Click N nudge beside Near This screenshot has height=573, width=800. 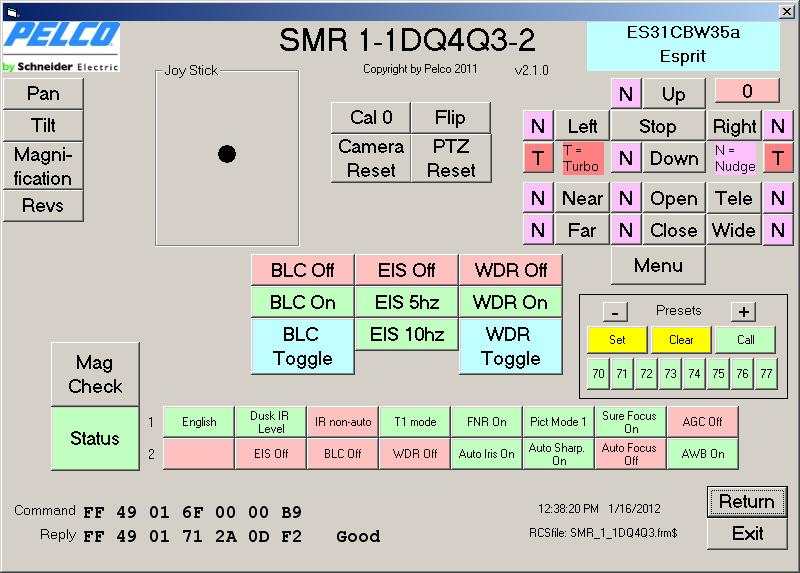click(x=538, y=198)
